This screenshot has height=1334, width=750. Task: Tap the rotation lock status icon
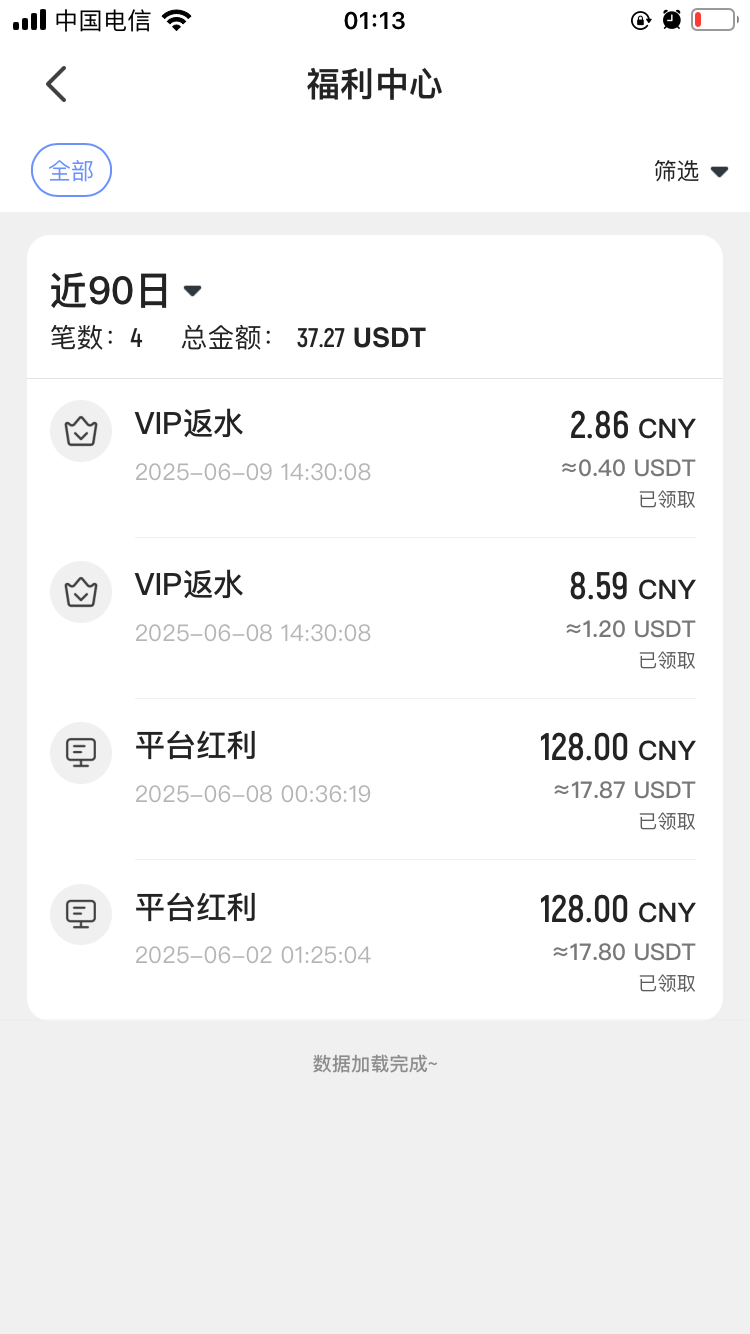pos(641,20)
